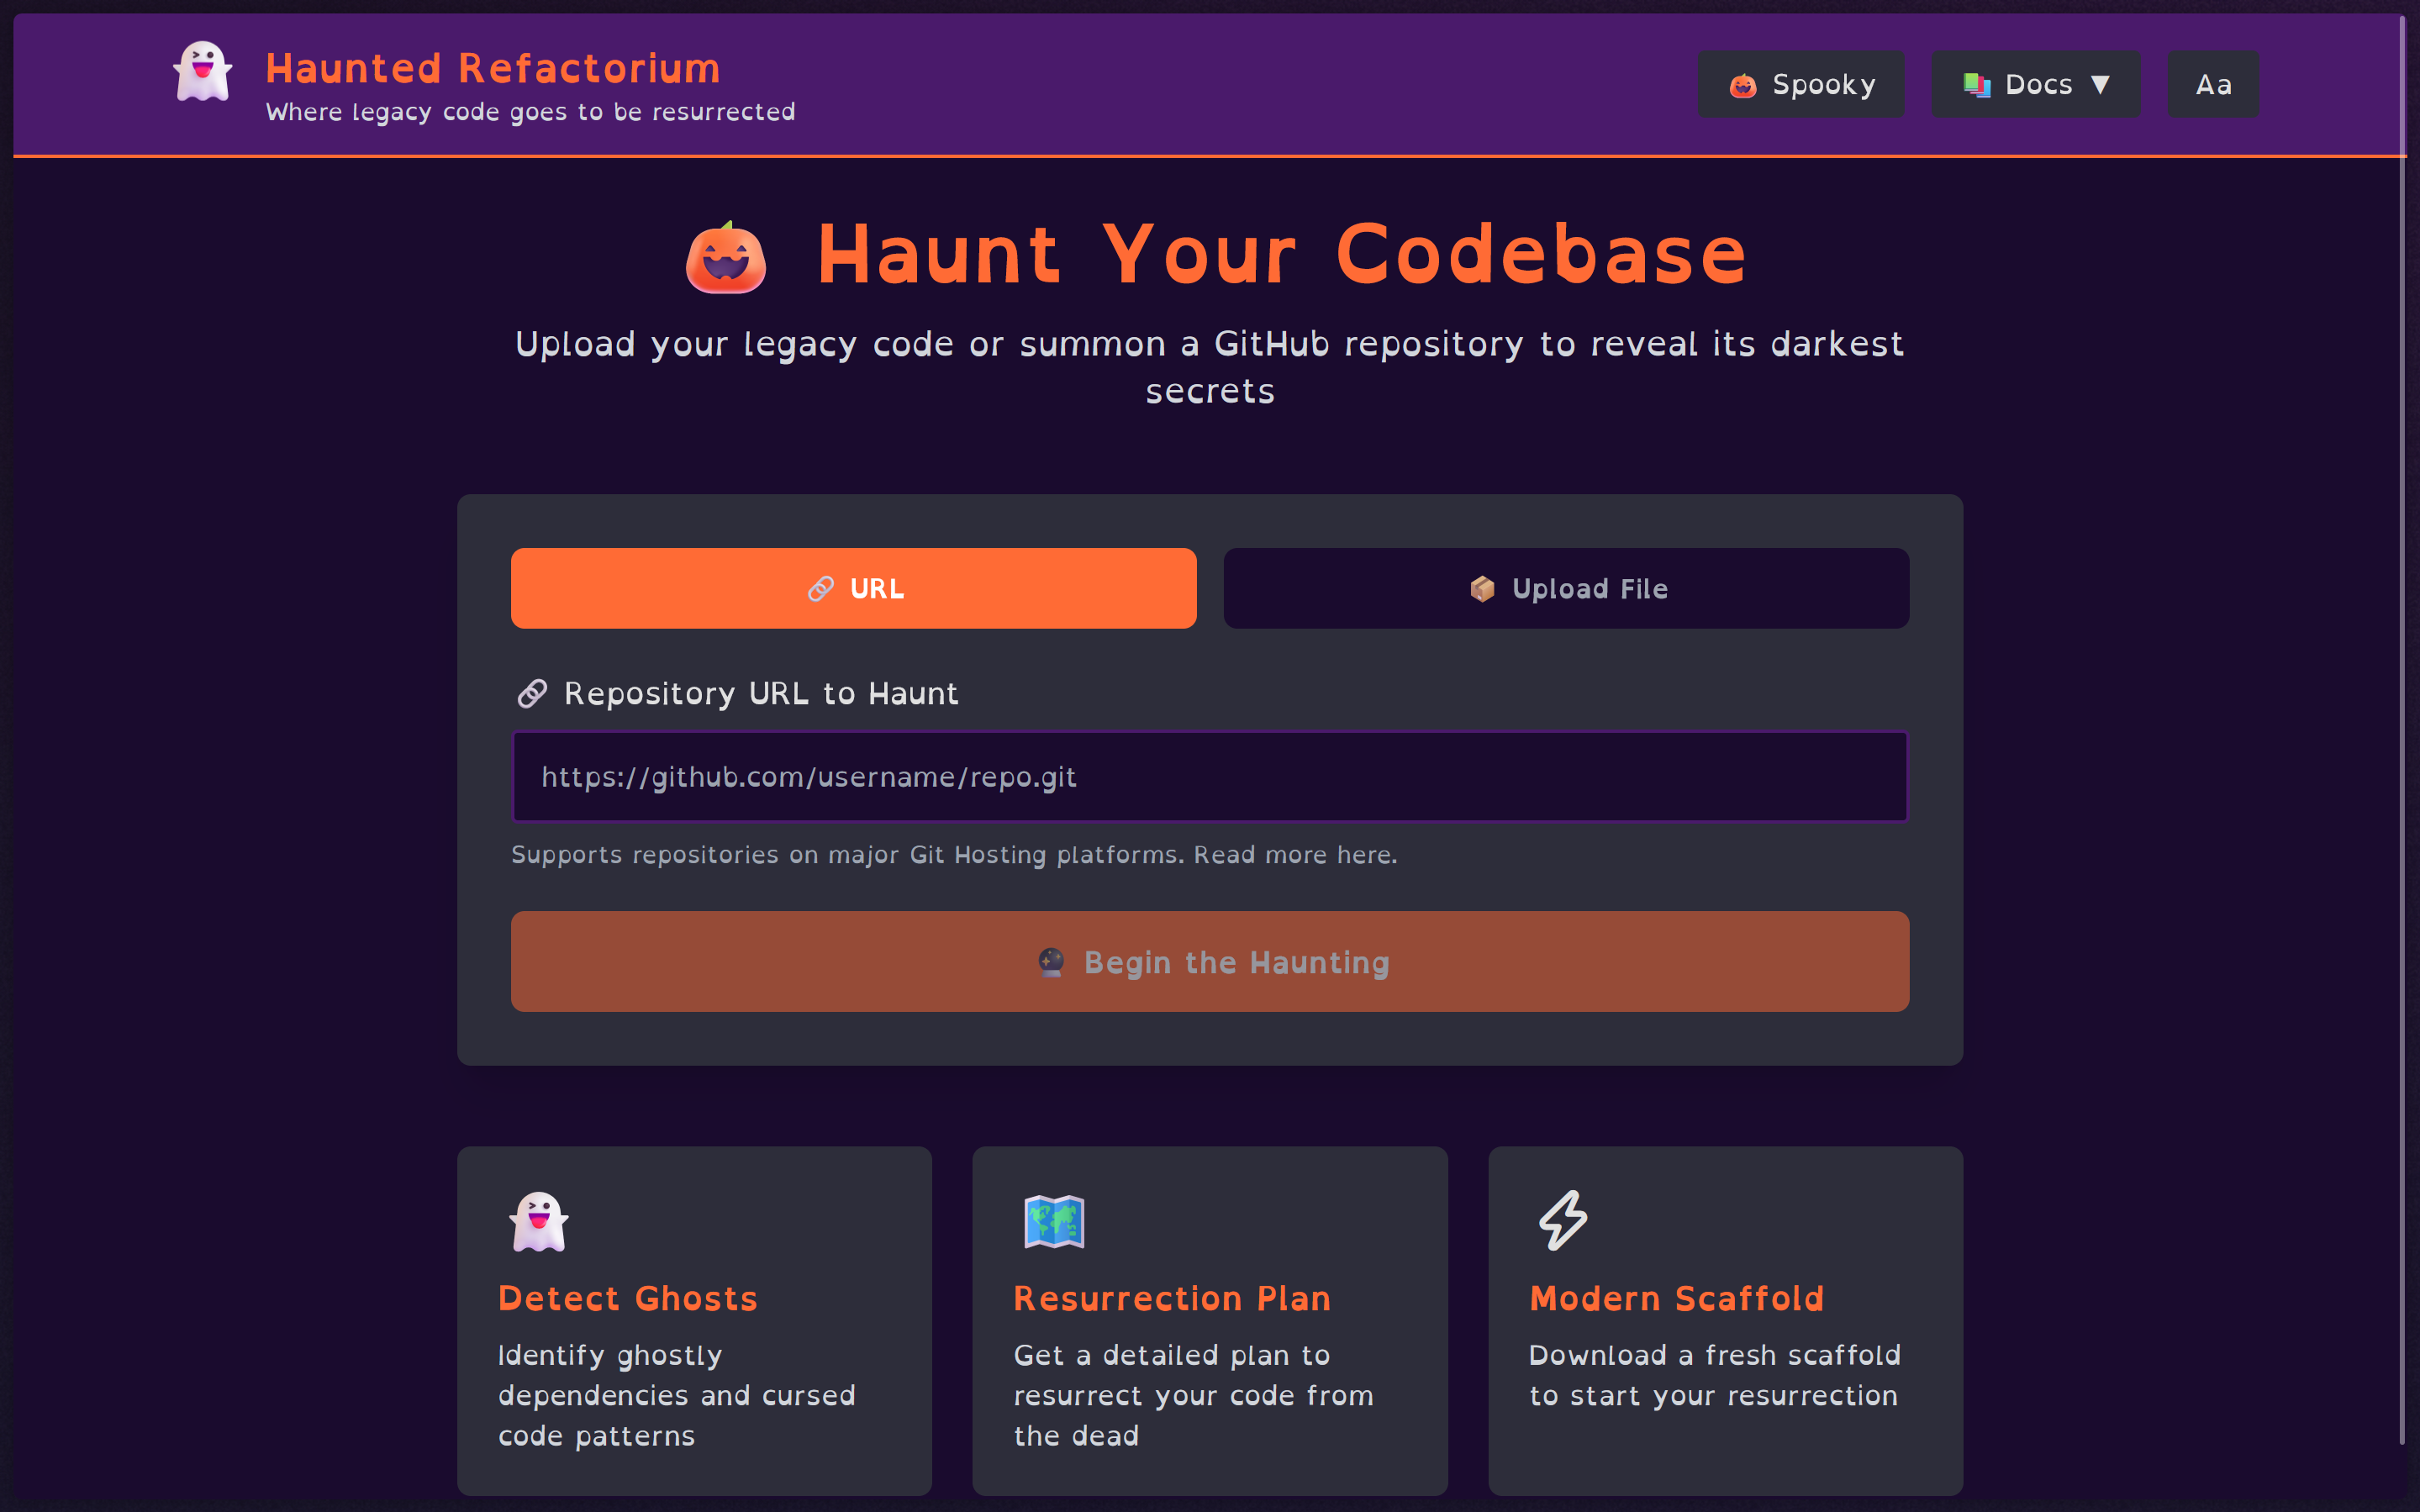Image resolution: width=2420 pixels, height=1512 pixels.
Task: Click the map icon on Resurrection Plan card
Action: pos(1054,1221)
